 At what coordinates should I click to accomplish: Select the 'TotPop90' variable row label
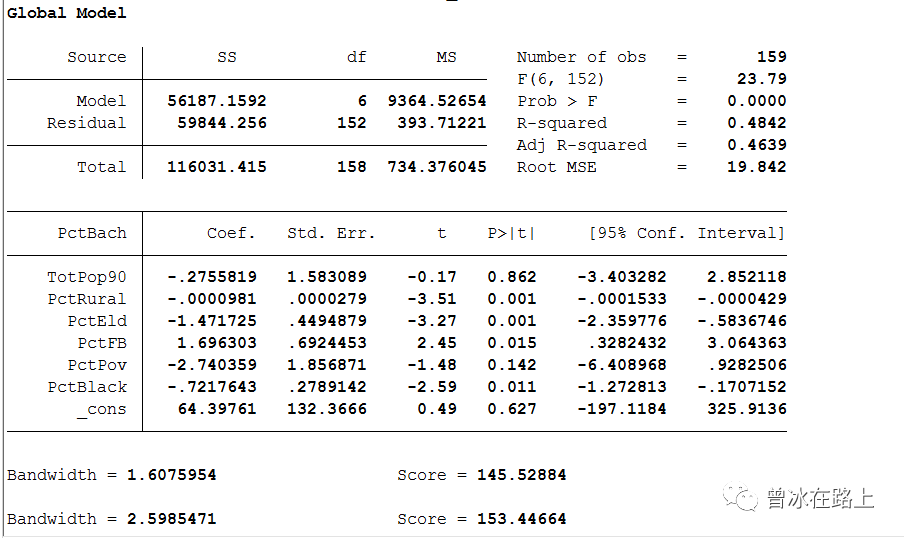tap(86, 277)
